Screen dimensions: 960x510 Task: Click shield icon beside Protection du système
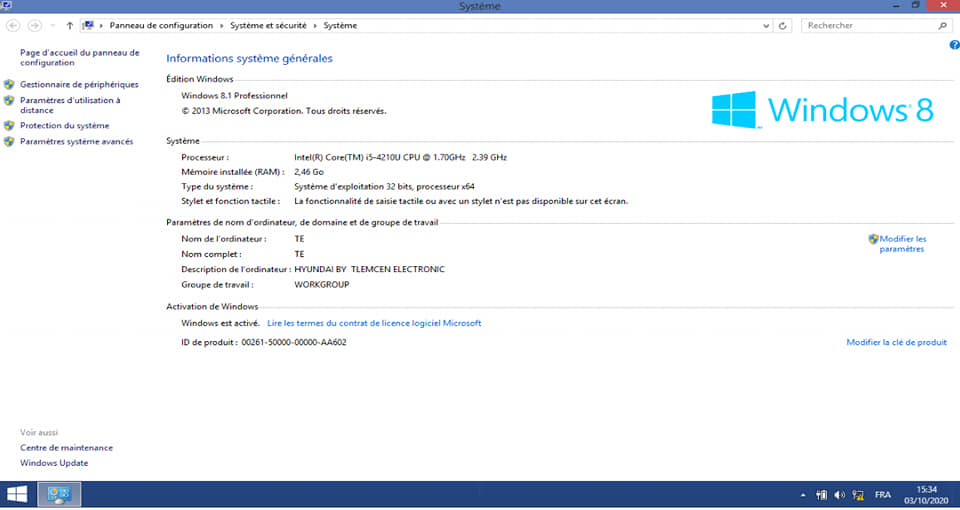9,126
